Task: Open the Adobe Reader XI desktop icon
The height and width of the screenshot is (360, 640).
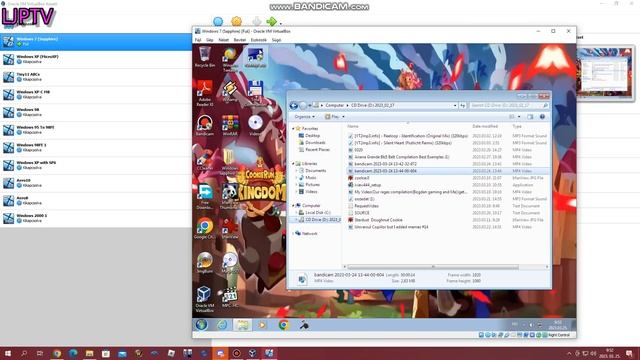Action: pos(204,93)
